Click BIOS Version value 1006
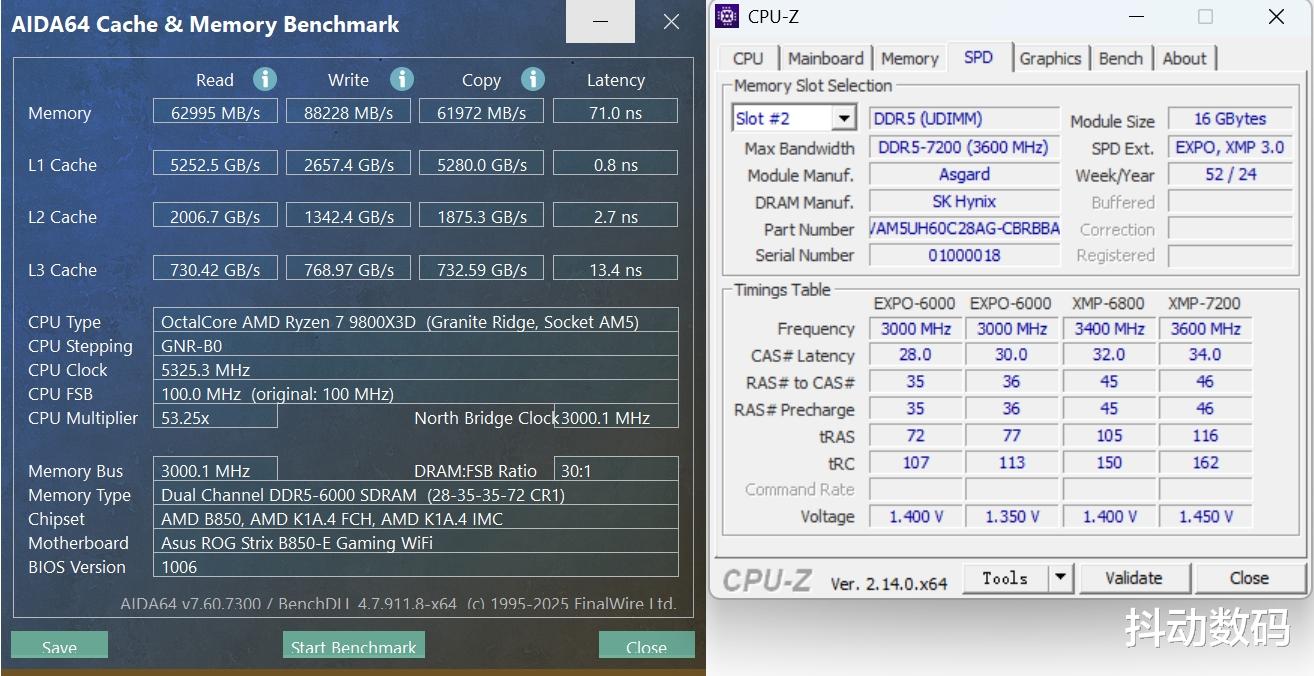 tap(415, 566)
